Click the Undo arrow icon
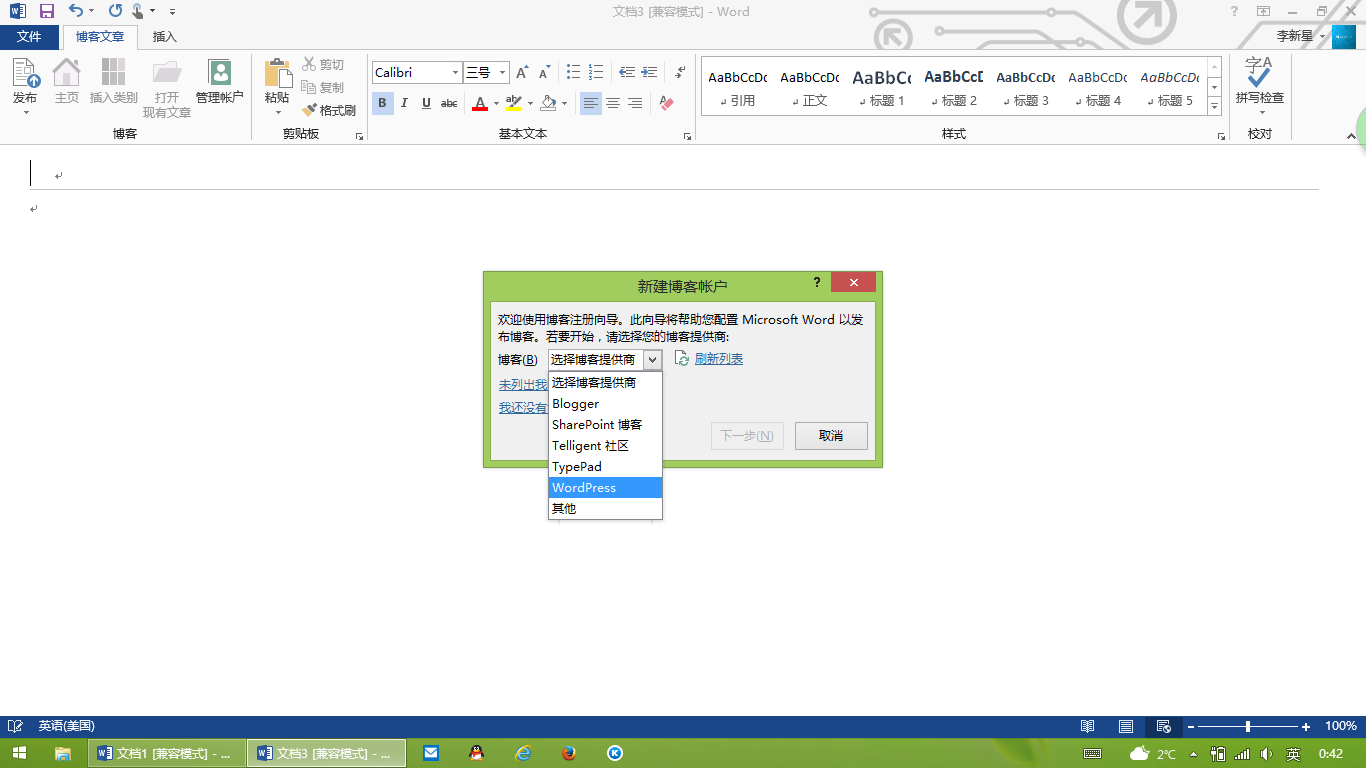The width and height of the screenshot is (1366, 768). pos(76,11)
